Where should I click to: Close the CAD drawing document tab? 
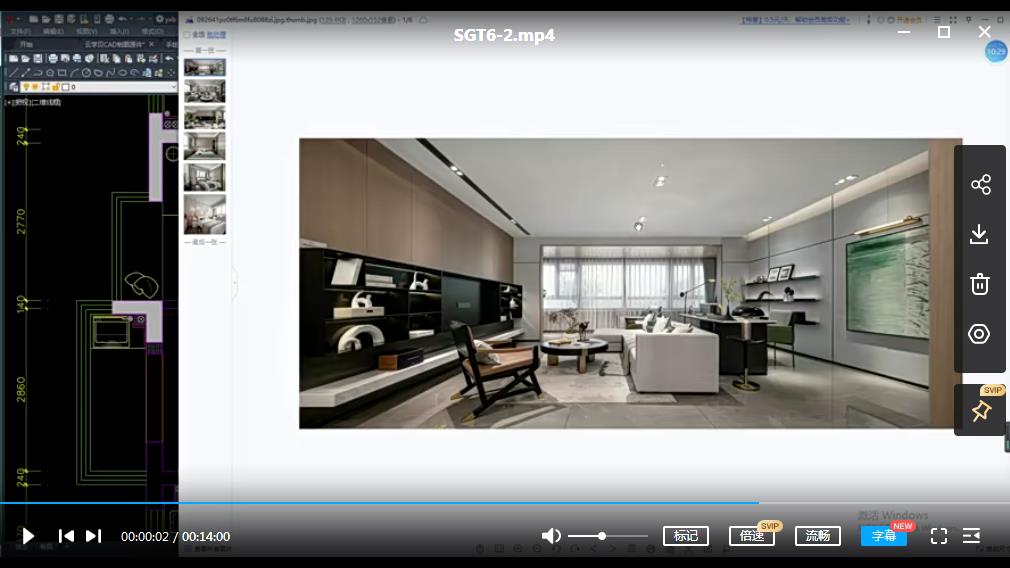(x=151, y=44)
